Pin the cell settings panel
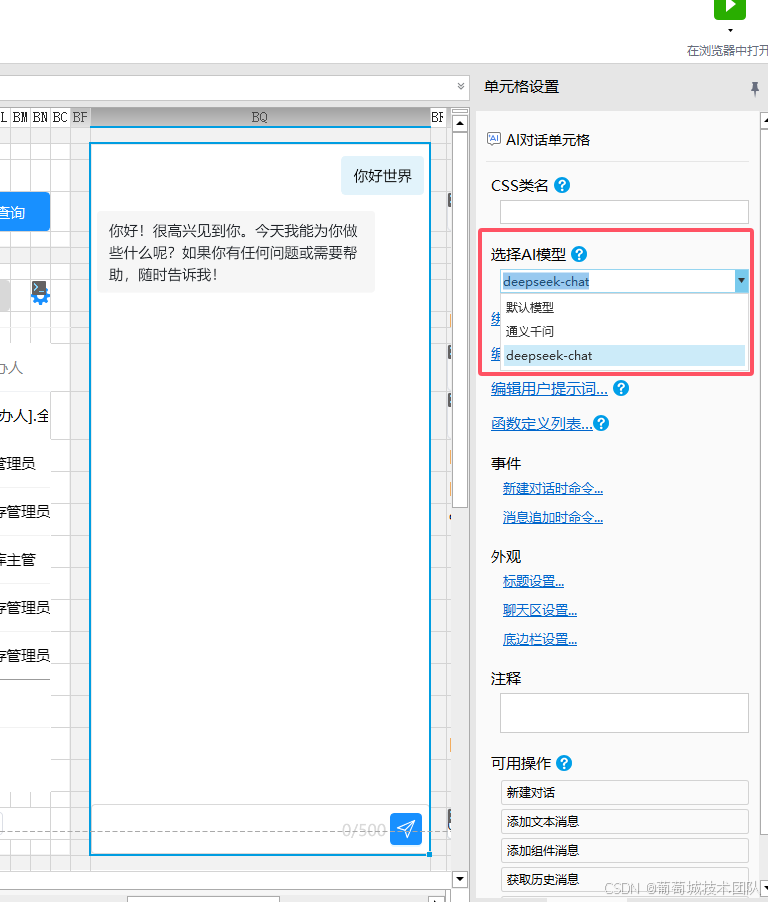This screenshot has width=768, height=902. 755,89
